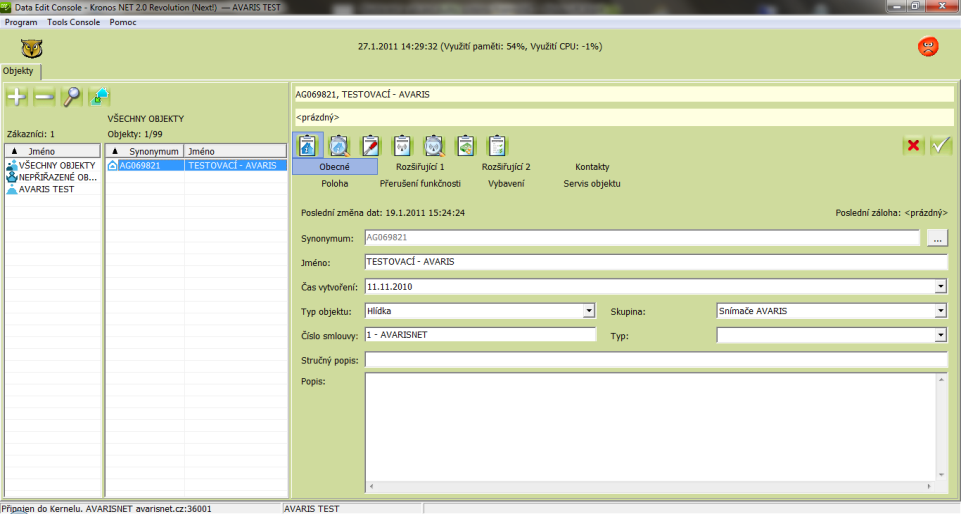Click inside the Popis text area
Screen dimensions: 961x514
tap(650, 427)
